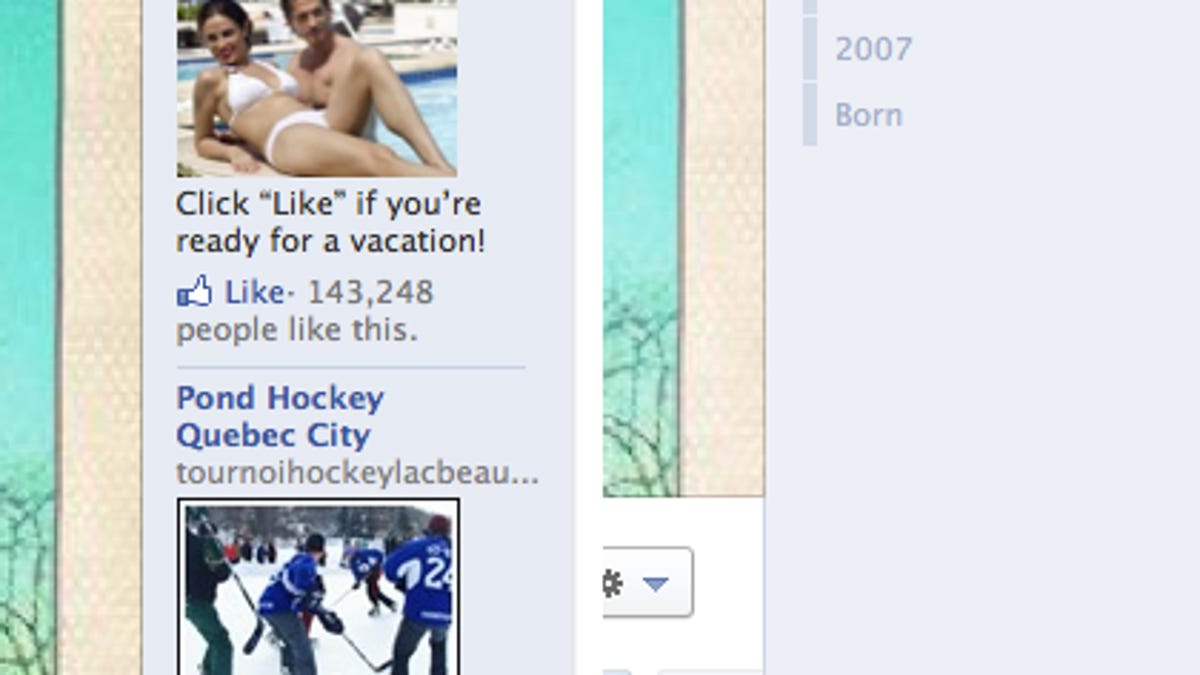
Task: Open the pond hockey players ad image
Action: pyautogui.click(x=319, y=587)
